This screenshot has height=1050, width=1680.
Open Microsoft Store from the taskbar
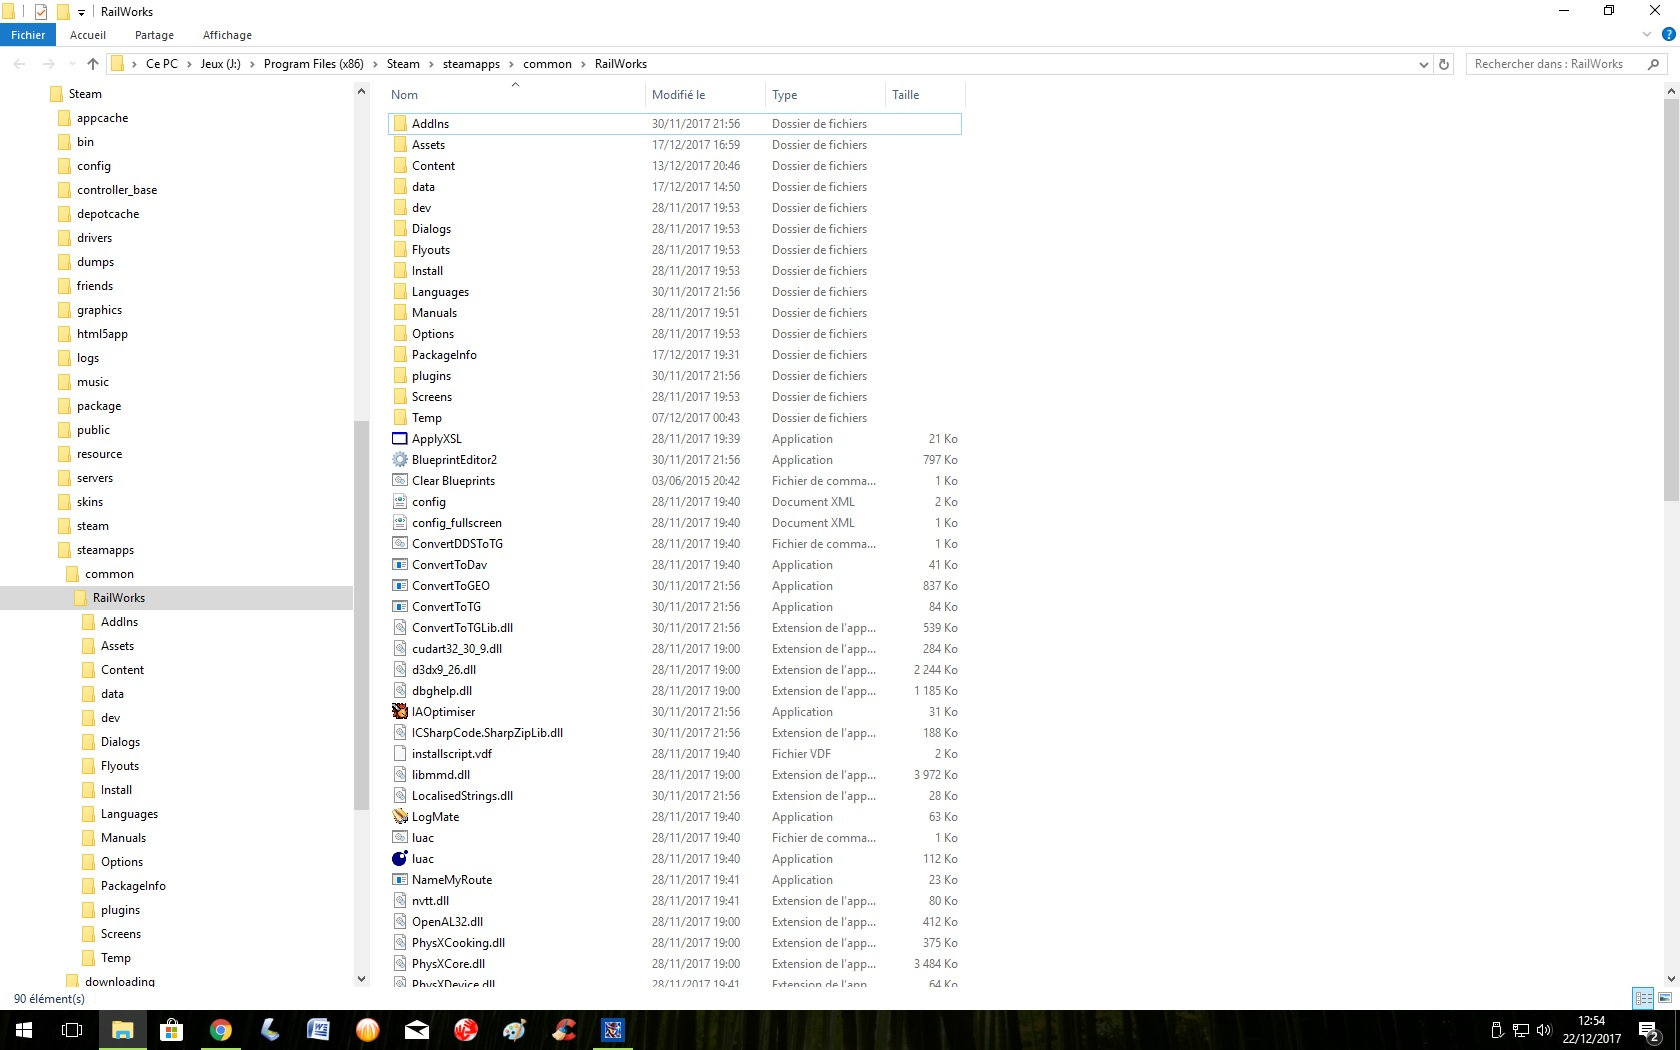(x=172, y=1030)
